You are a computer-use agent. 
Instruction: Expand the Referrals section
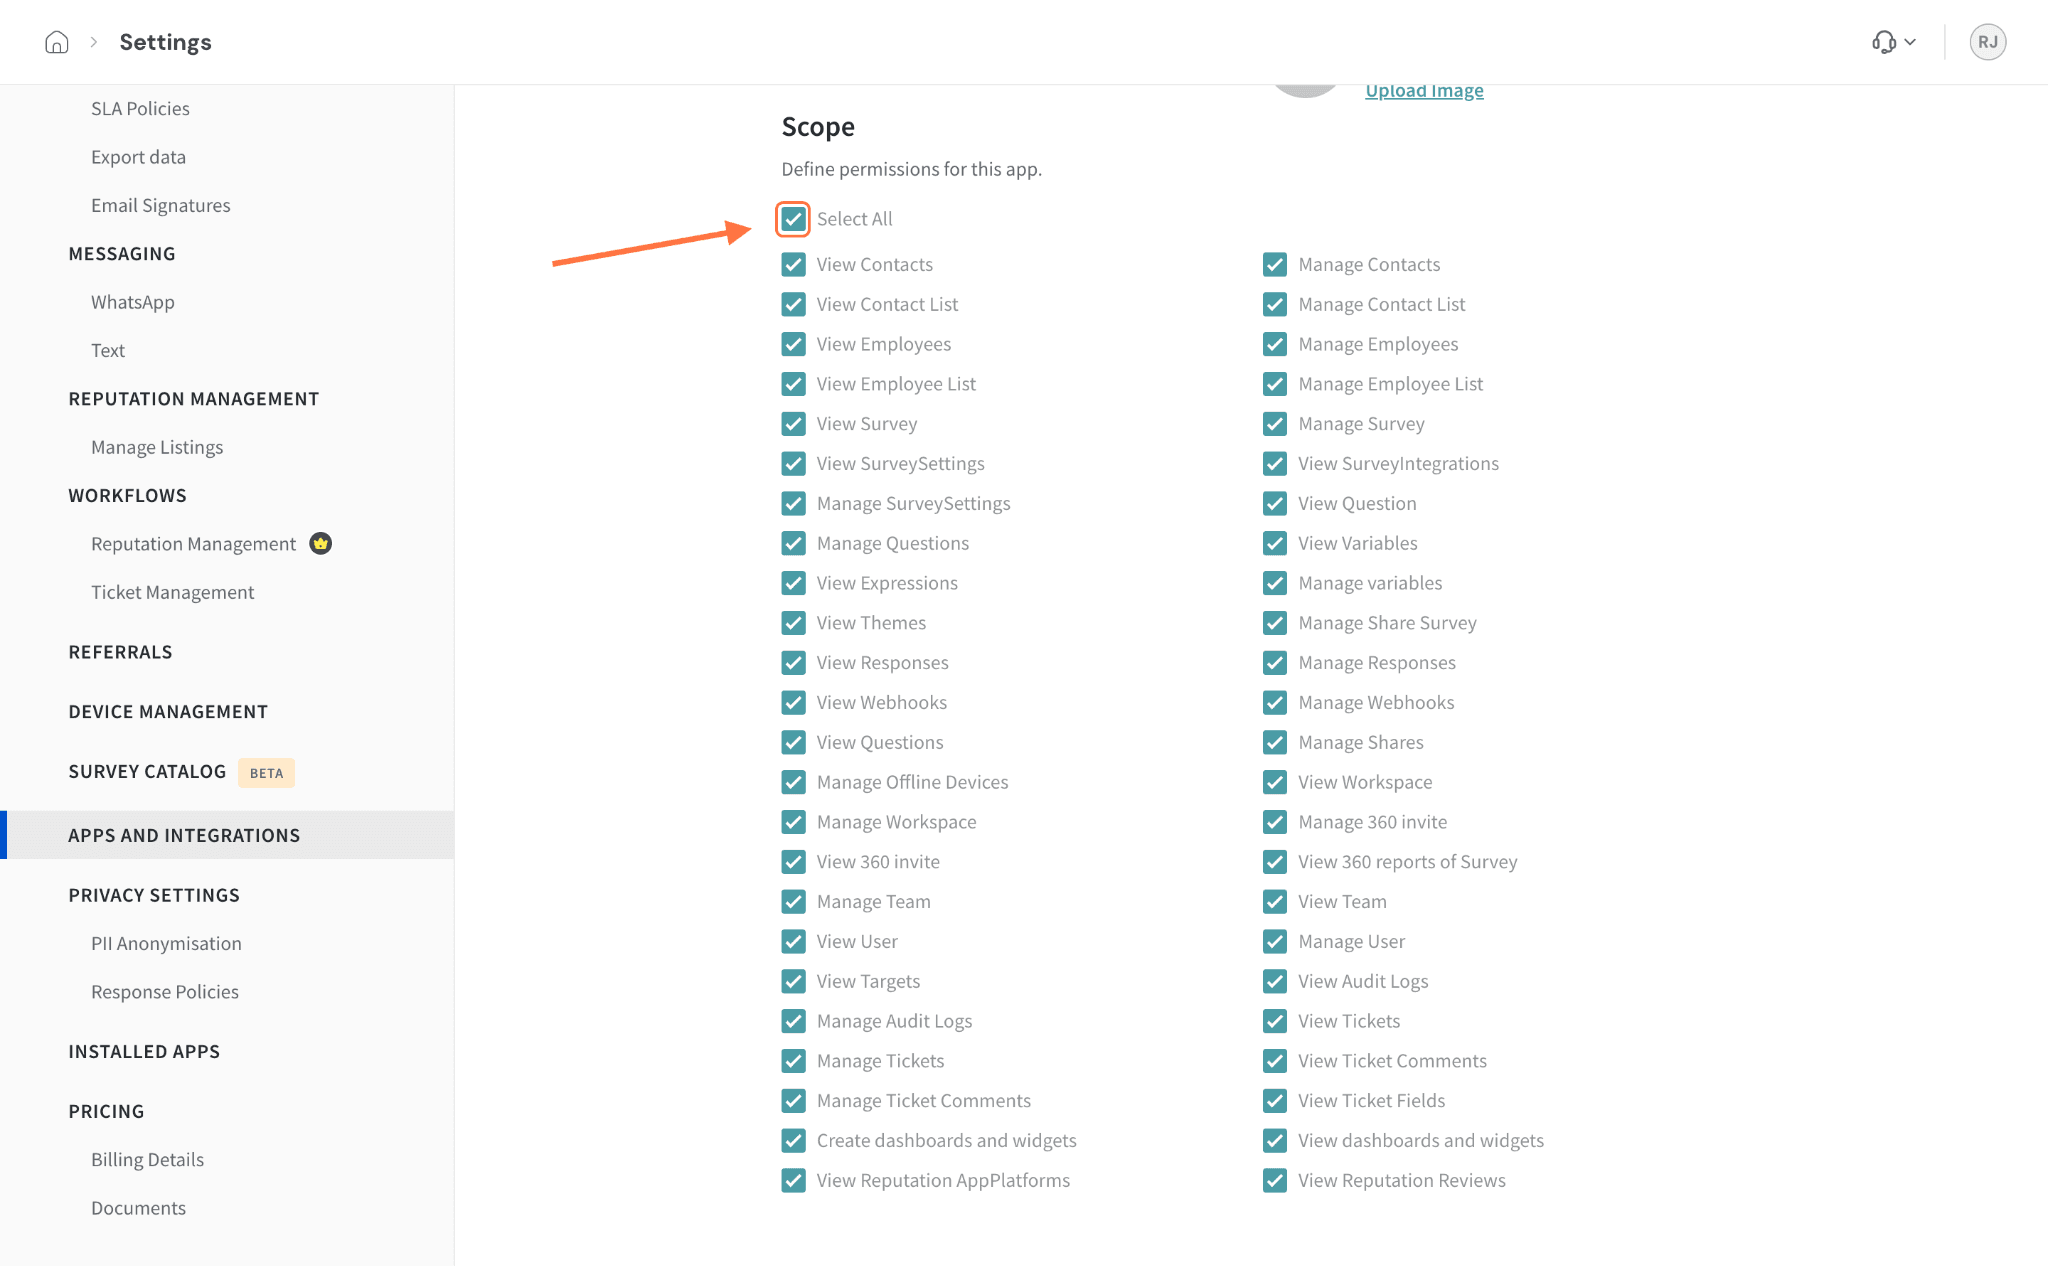pyautogui.click(x=120, y=652)
